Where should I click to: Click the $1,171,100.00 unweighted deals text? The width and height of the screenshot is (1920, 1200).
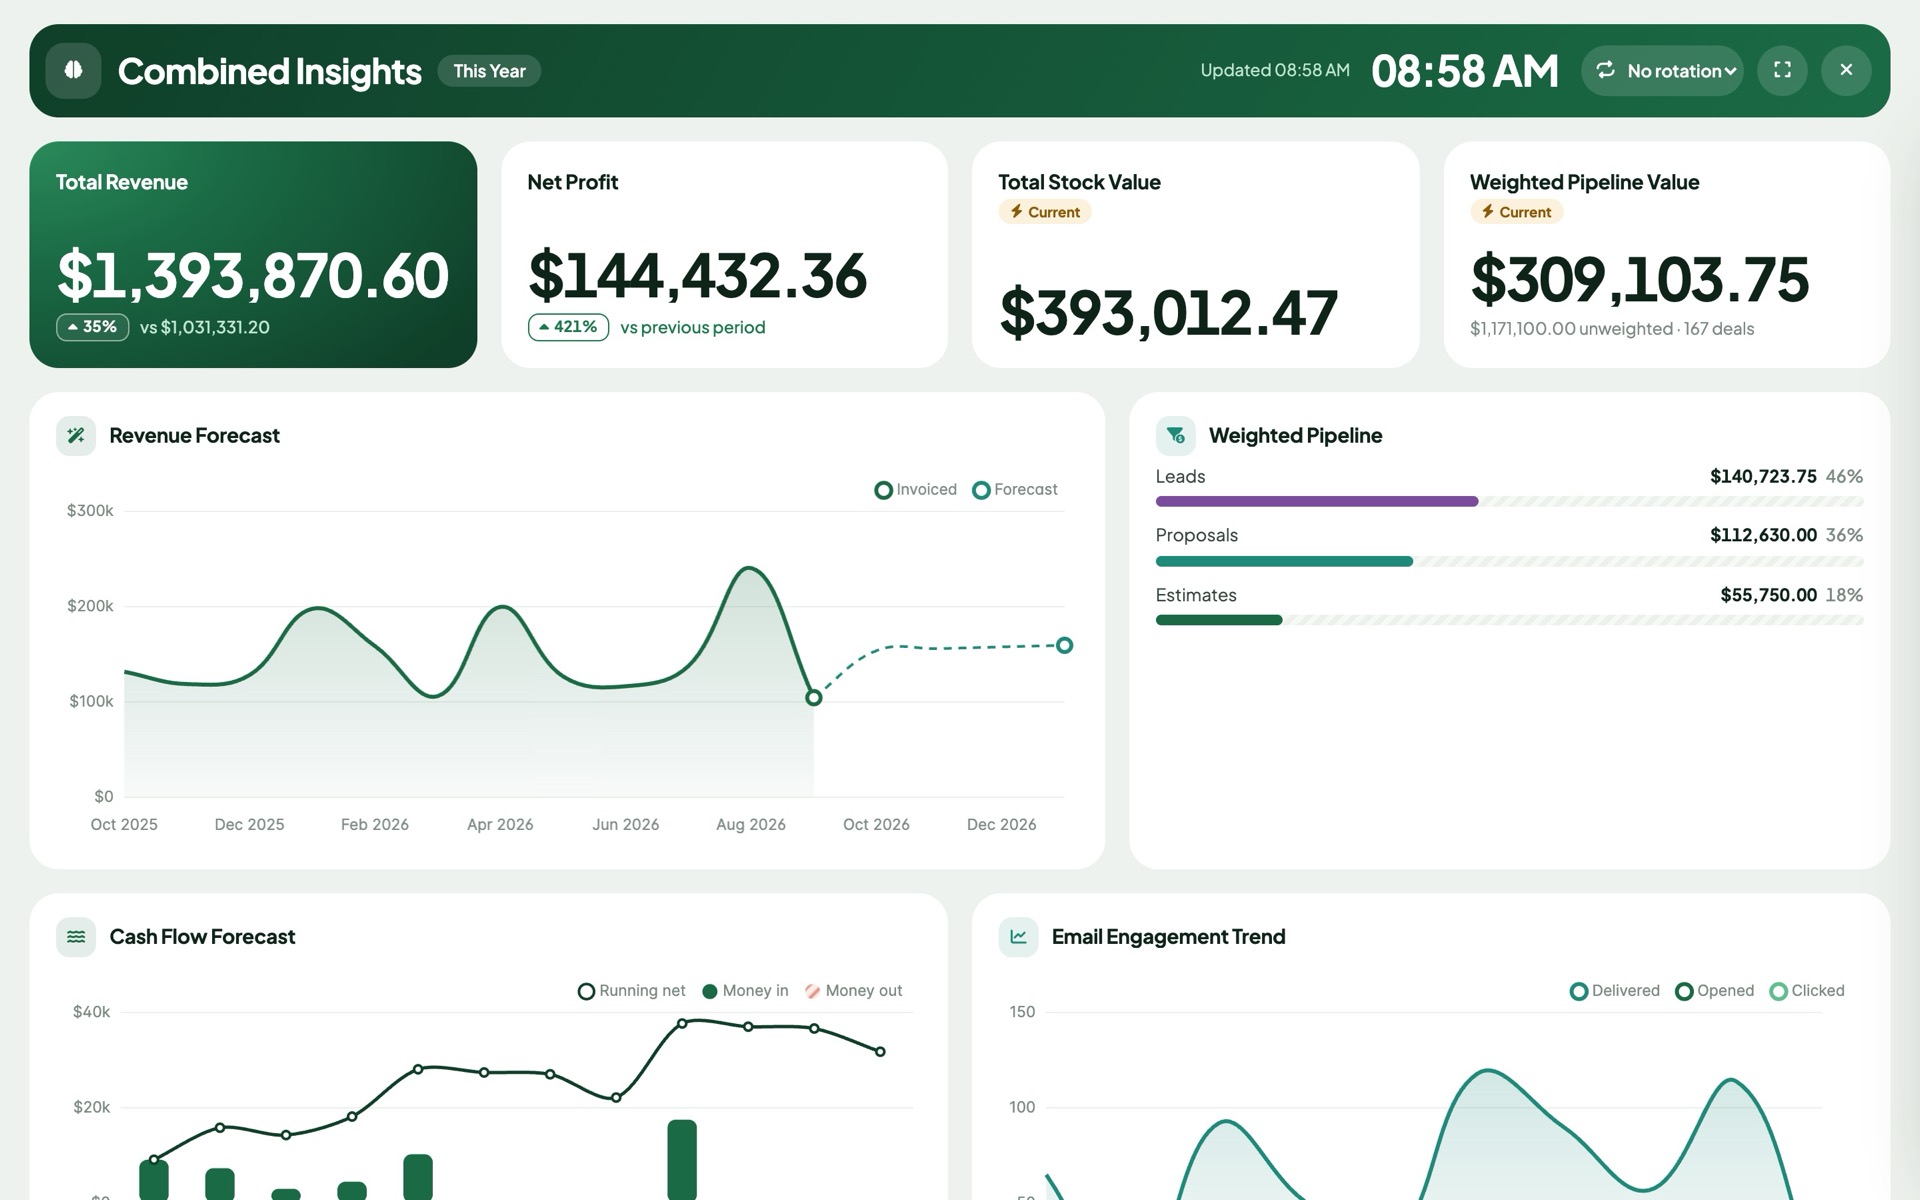click(1611, 329)
